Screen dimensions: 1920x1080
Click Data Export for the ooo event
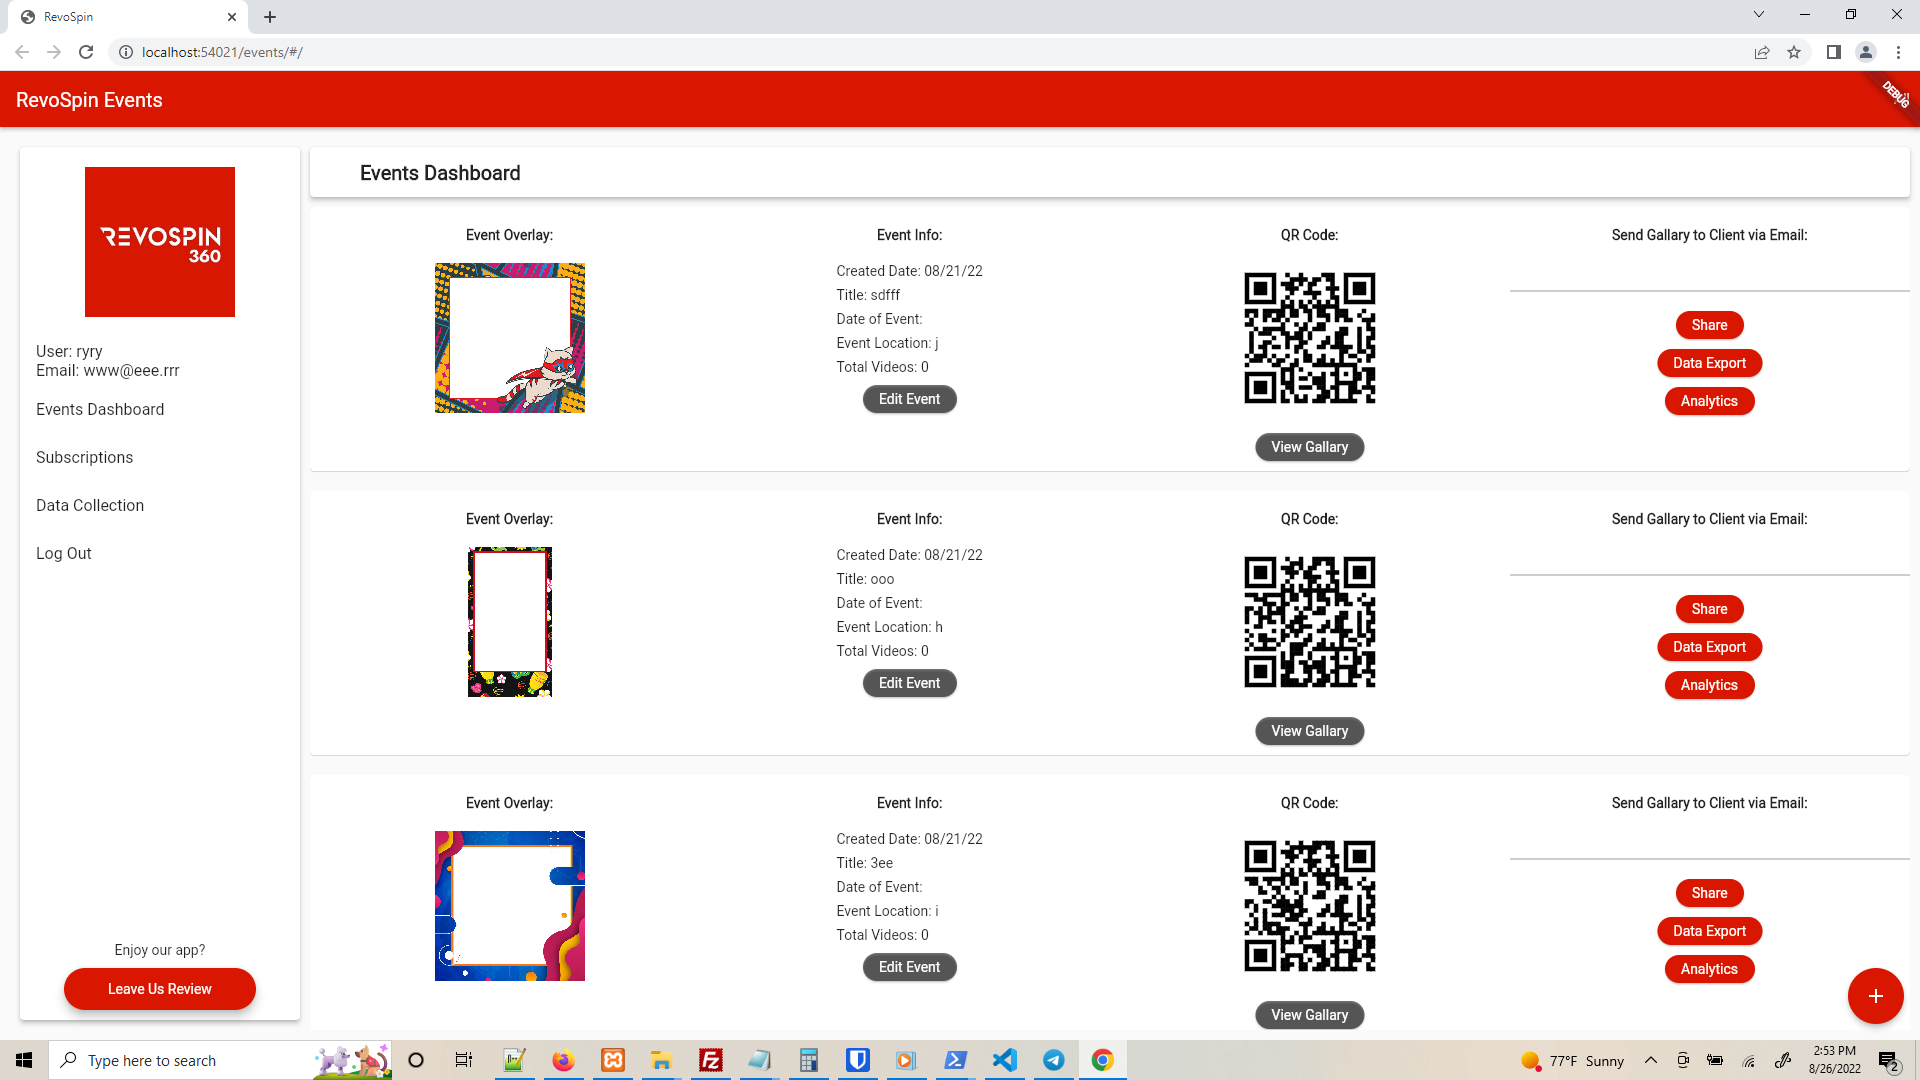tap(1709, 647)
